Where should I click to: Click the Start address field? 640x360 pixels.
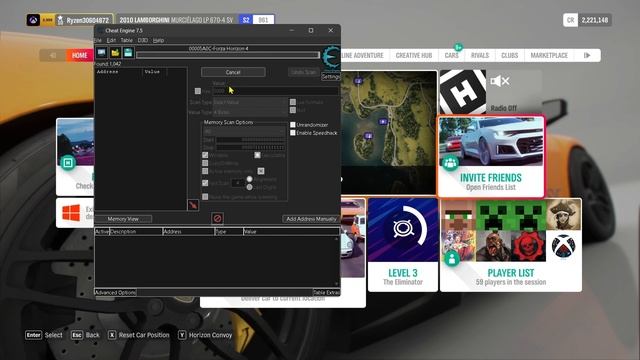point(251,140)
